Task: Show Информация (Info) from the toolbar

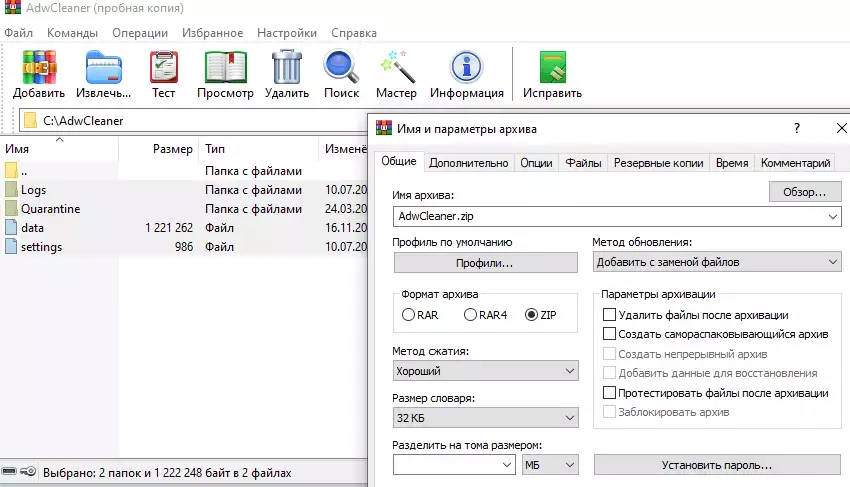Action: [466, 67]
